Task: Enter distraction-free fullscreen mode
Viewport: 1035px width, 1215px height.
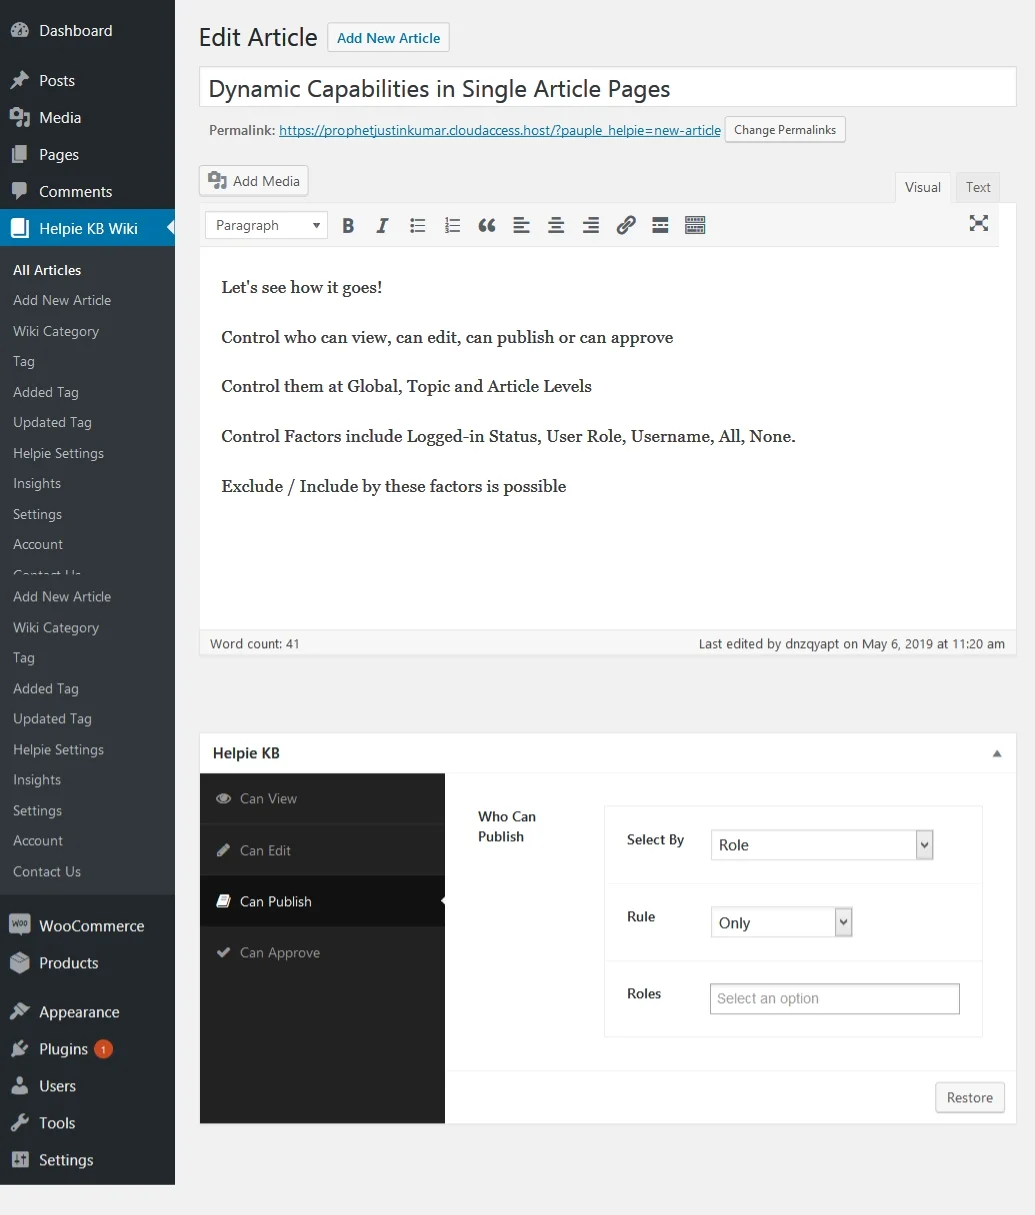Action: tap(979, 223)
